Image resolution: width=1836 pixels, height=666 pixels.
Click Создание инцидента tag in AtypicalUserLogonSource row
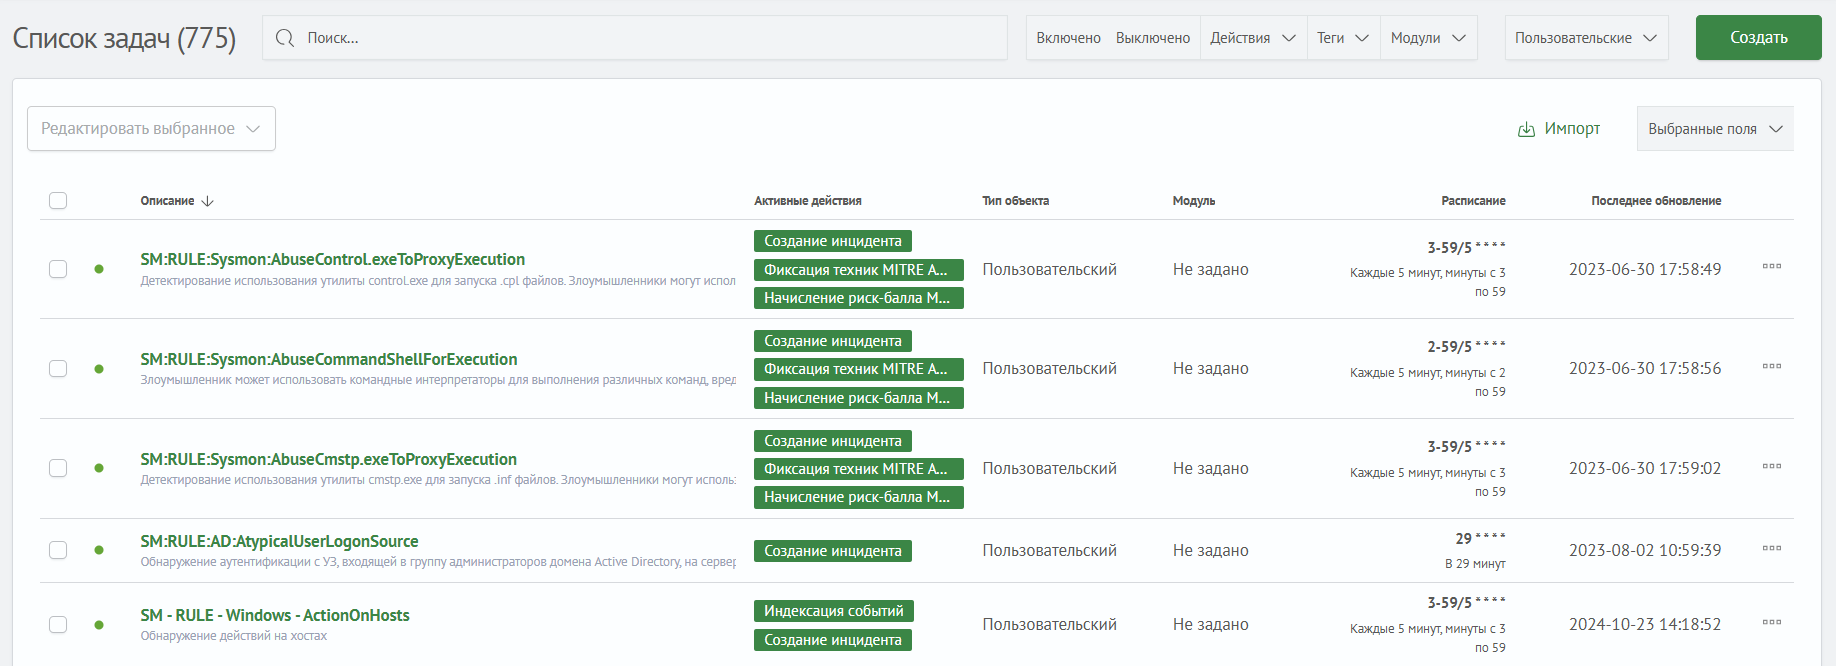pyautogui.click(x=833, y=551)
